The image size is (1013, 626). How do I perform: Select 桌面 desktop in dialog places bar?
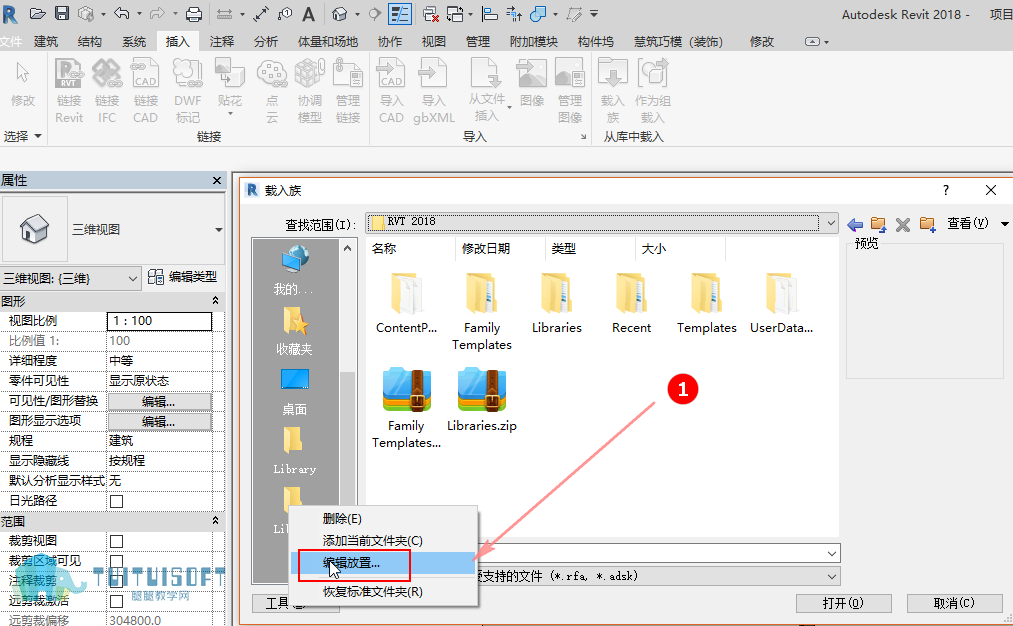click(x=295, y=392)
